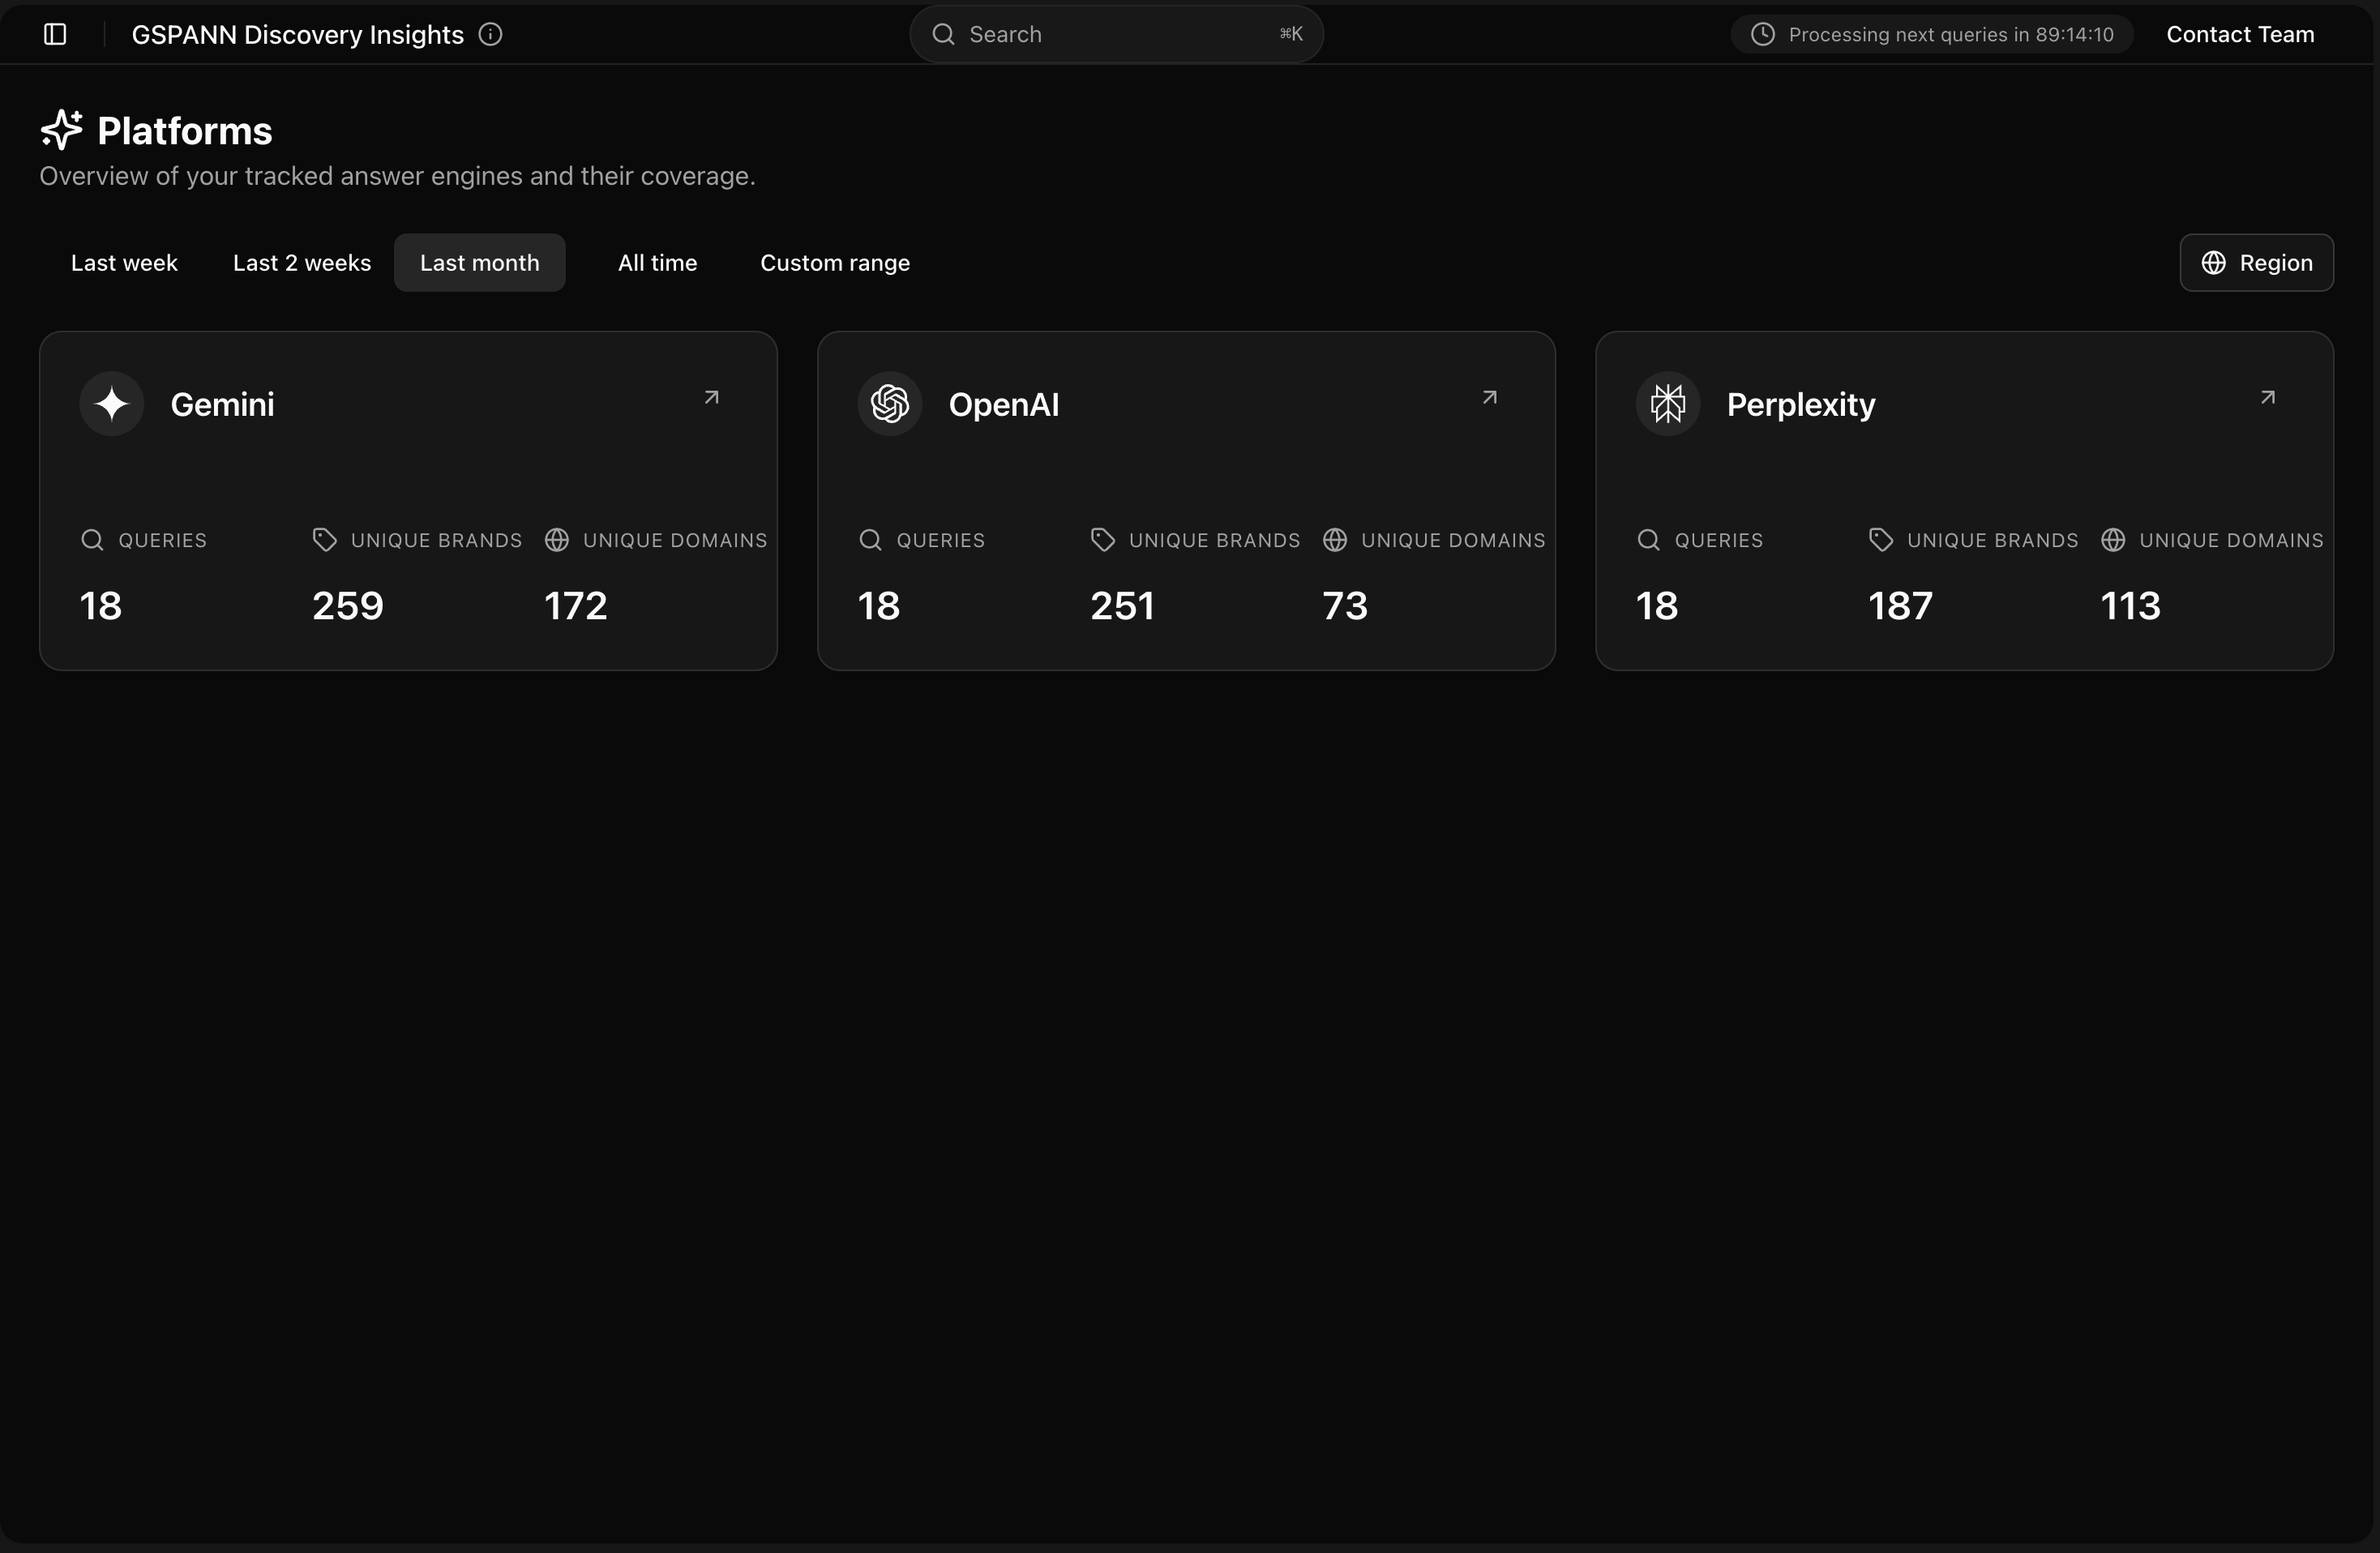Open the OpenAI platform card title
Image resolution: width=2380 pixels, height=1553 pixels.
(1004, 404)
